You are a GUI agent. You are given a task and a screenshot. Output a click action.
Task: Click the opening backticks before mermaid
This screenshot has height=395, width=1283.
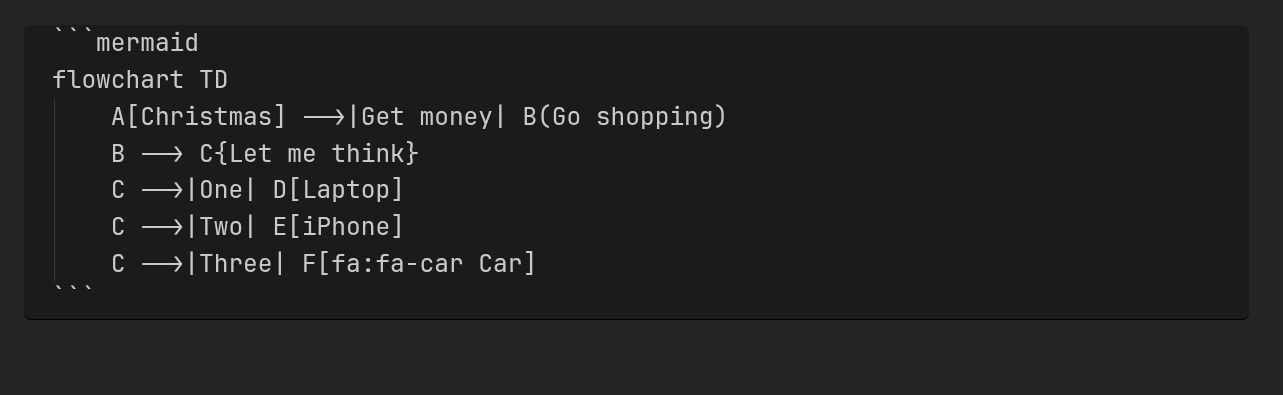coord(73,38)
